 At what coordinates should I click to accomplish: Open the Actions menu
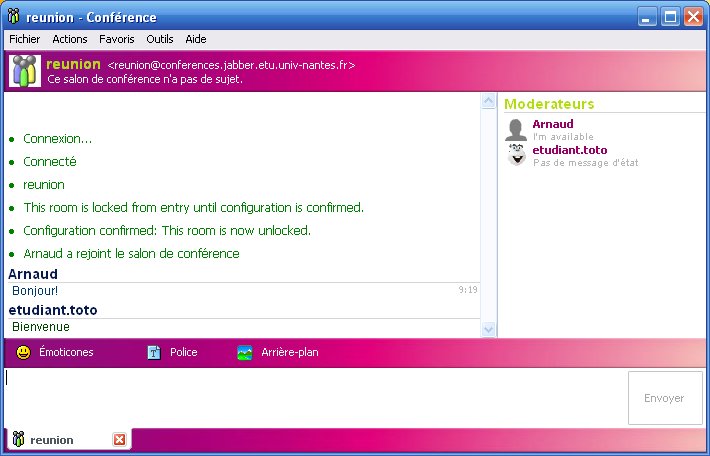pyautogui.click(x=70, y=39)
